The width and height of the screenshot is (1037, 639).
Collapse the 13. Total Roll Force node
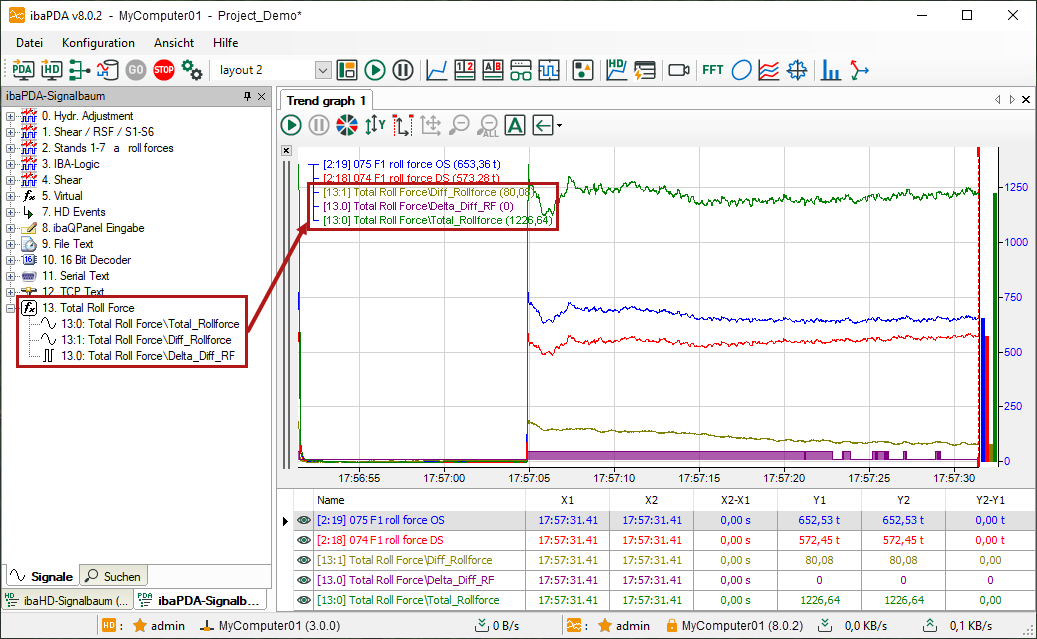click(x=10, y=308)
